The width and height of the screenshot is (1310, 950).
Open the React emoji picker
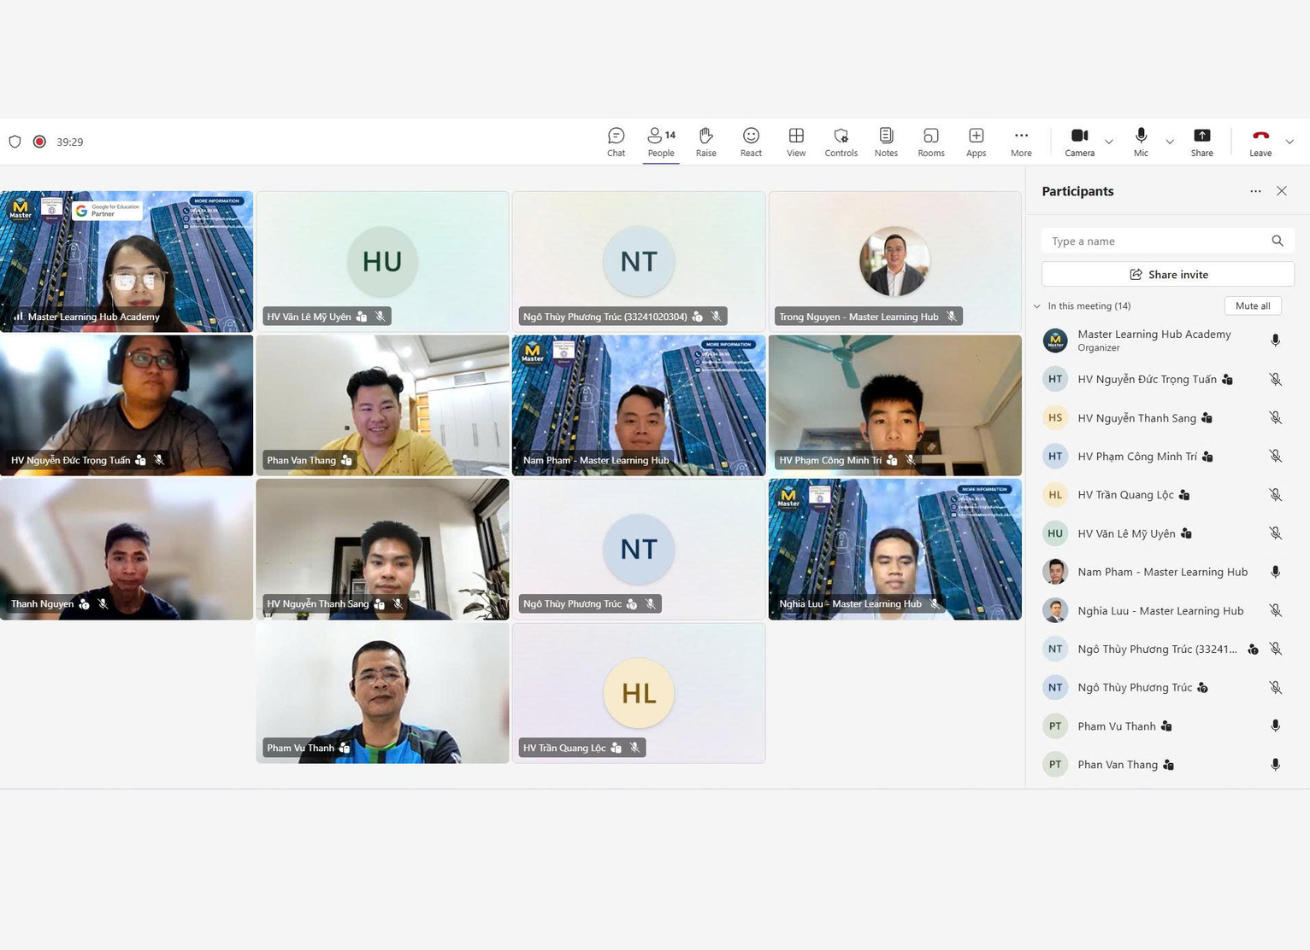click(751, 142)
